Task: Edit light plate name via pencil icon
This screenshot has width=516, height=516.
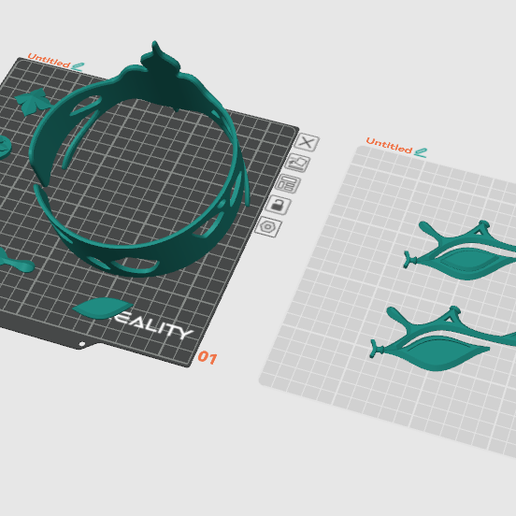Action: [x=420, y=153]
